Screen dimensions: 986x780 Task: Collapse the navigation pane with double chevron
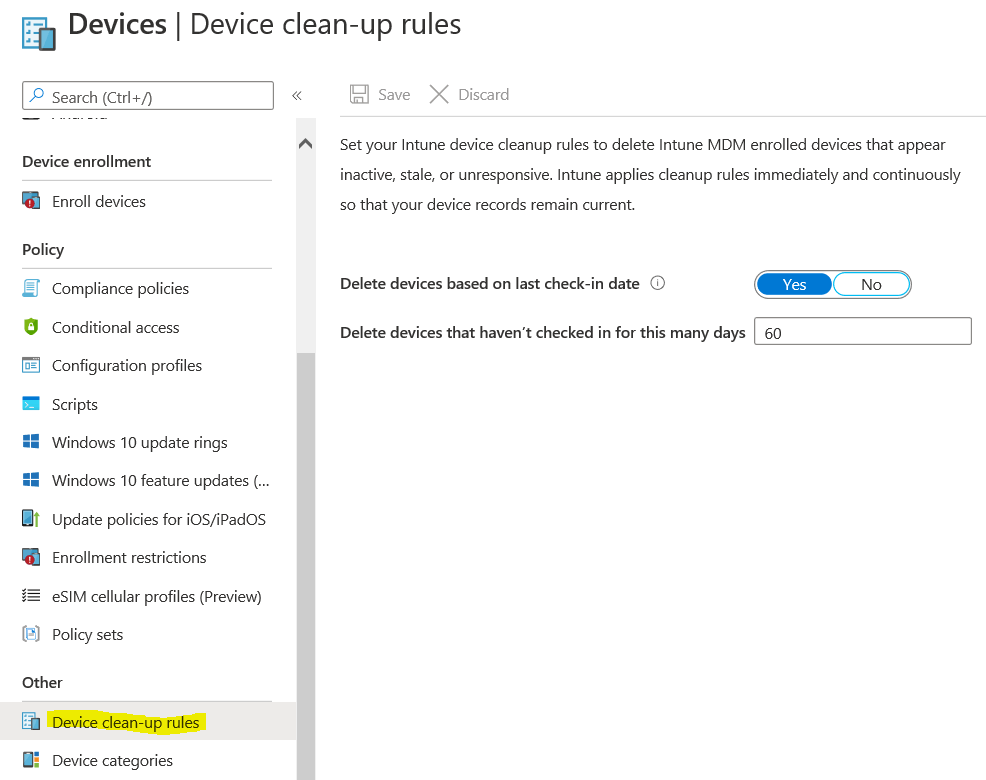(296, 95)
